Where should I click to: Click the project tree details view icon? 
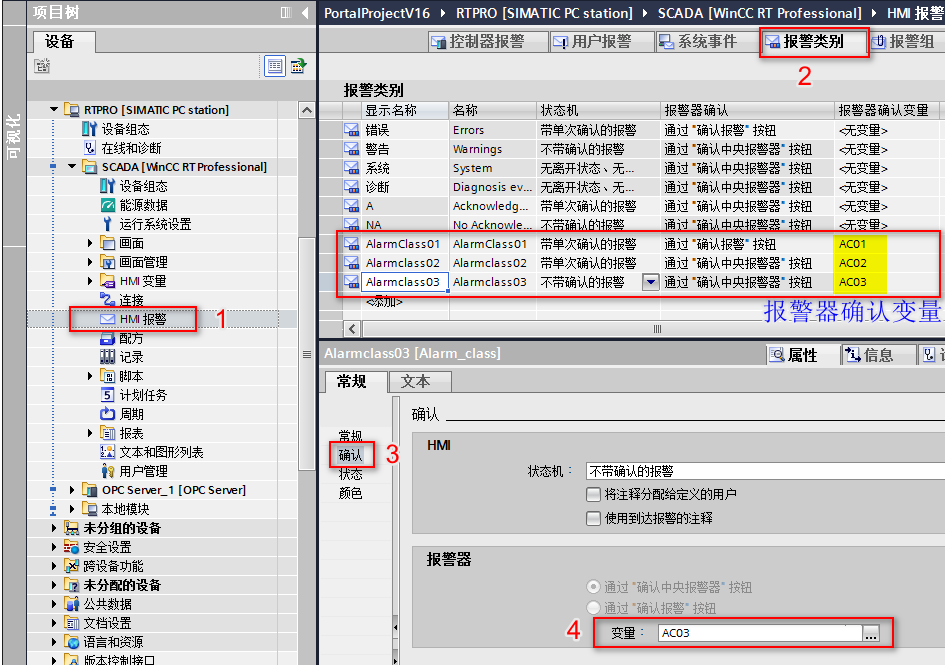coord(275,66)
